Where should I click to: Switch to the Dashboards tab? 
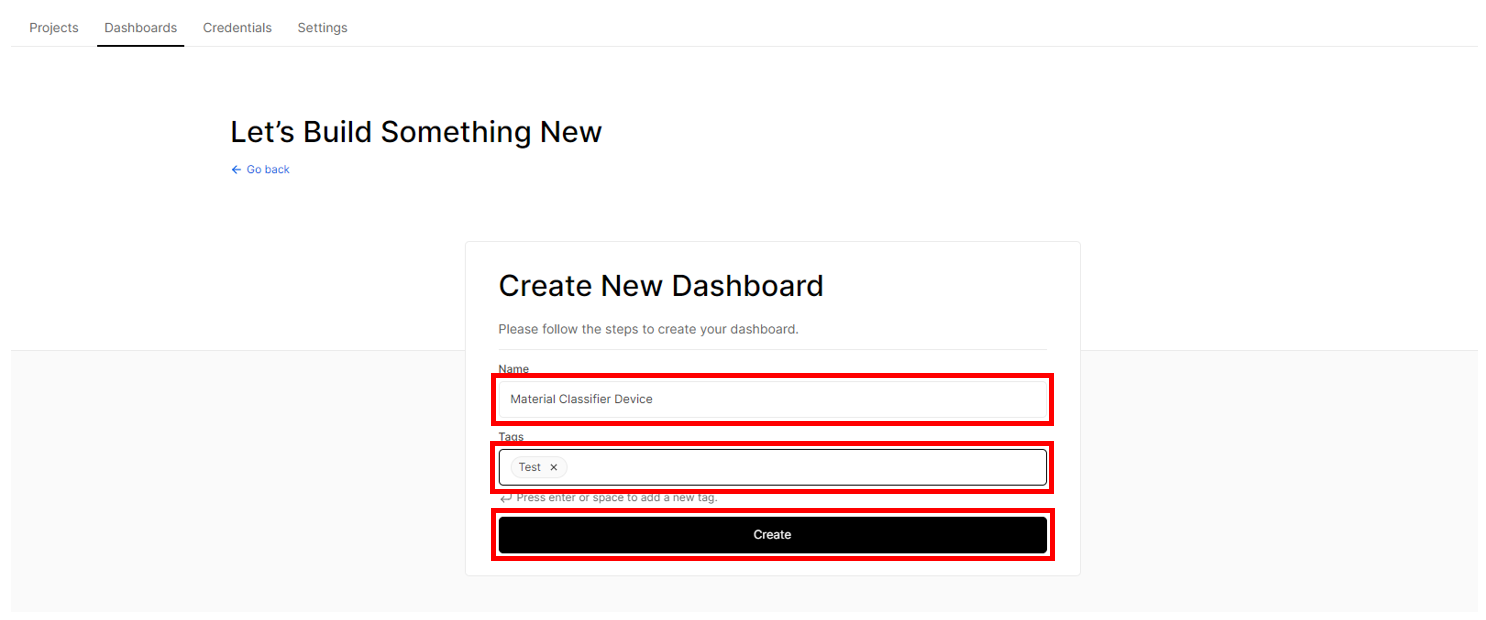tap(141, 28)
